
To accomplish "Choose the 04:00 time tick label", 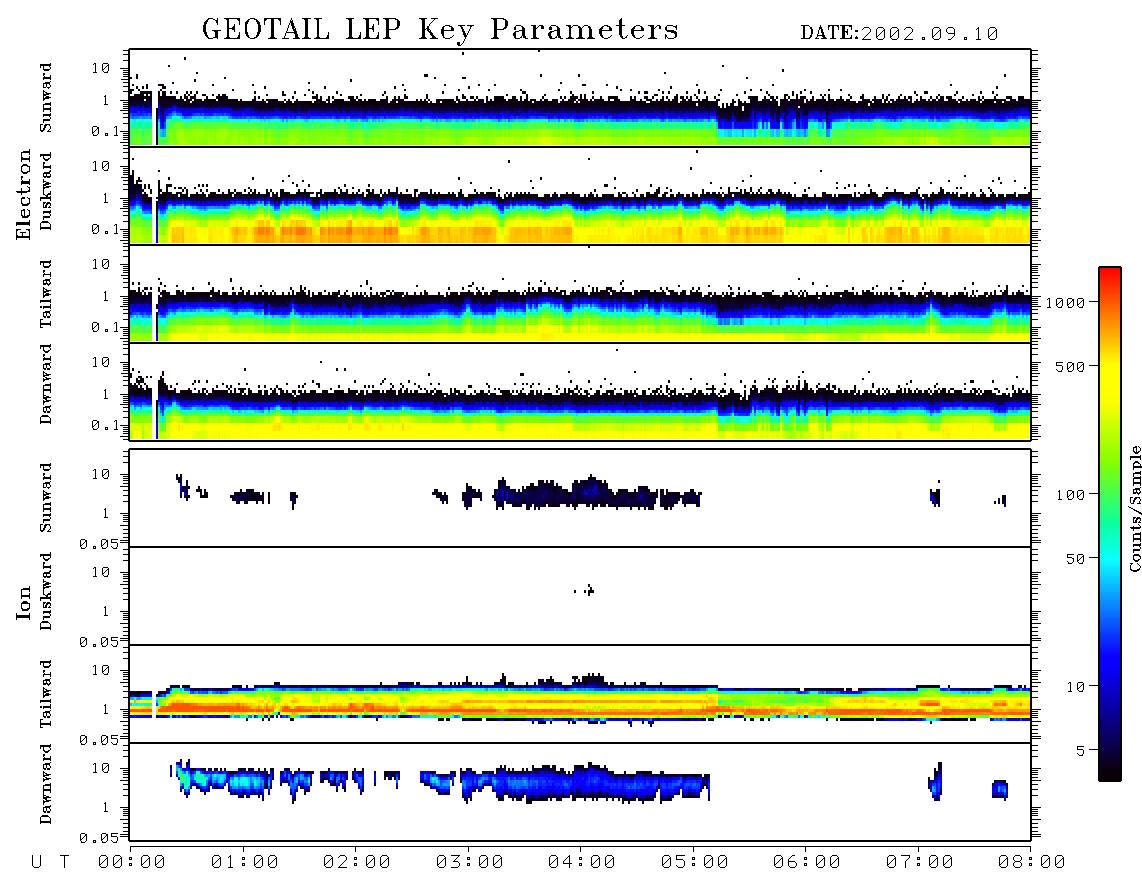I will 581,862.
